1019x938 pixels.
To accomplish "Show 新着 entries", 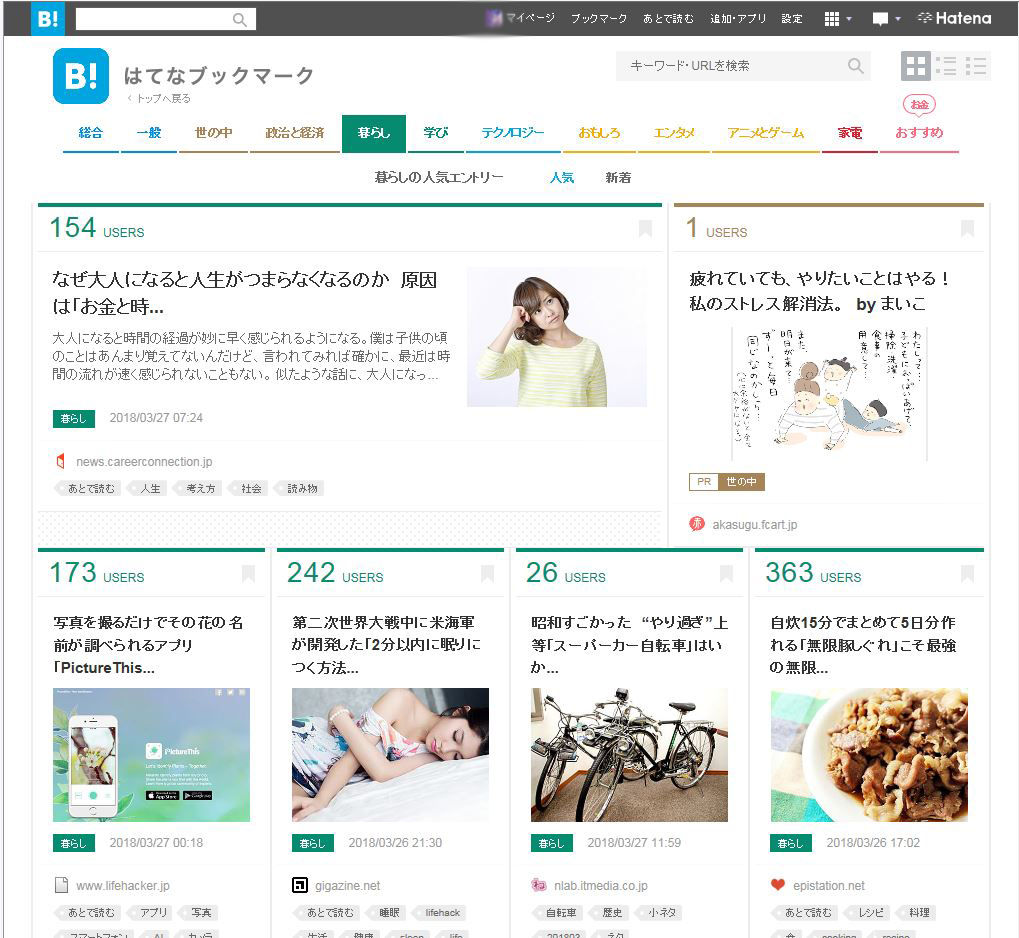I will [618, 177].
